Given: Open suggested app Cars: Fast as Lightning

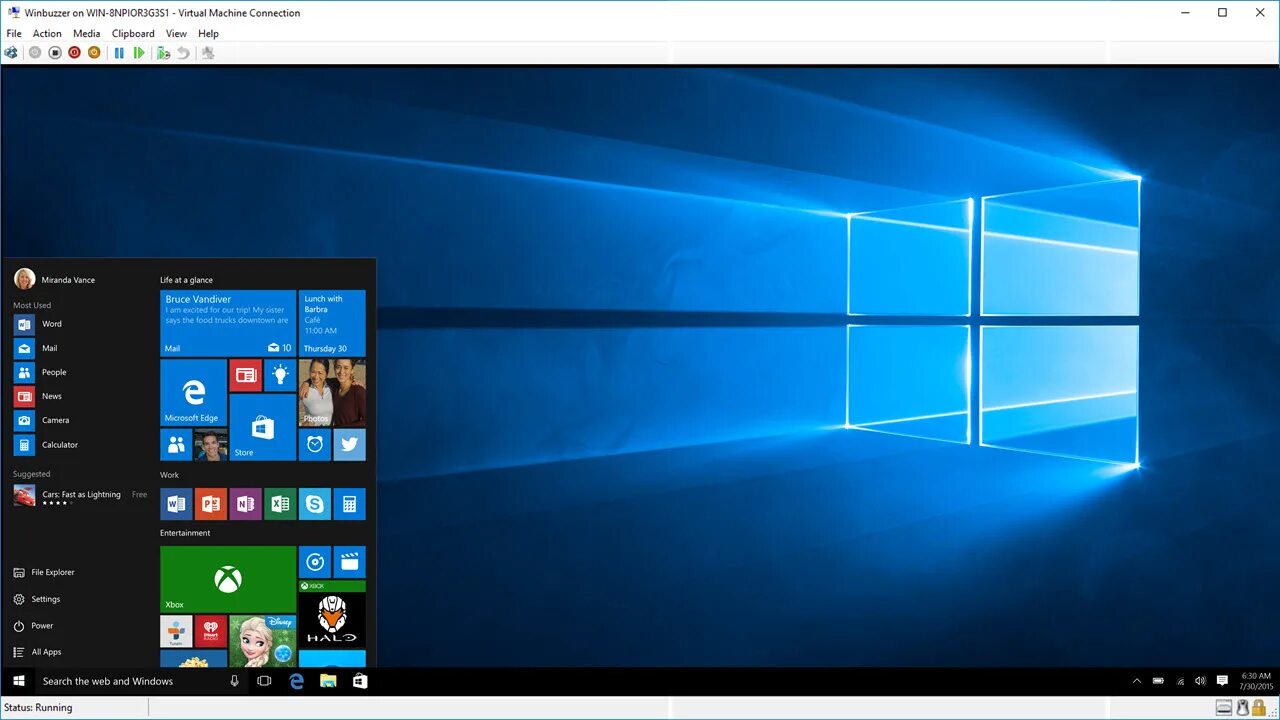Looking at the screenshot, I should (x=80, y=495).
